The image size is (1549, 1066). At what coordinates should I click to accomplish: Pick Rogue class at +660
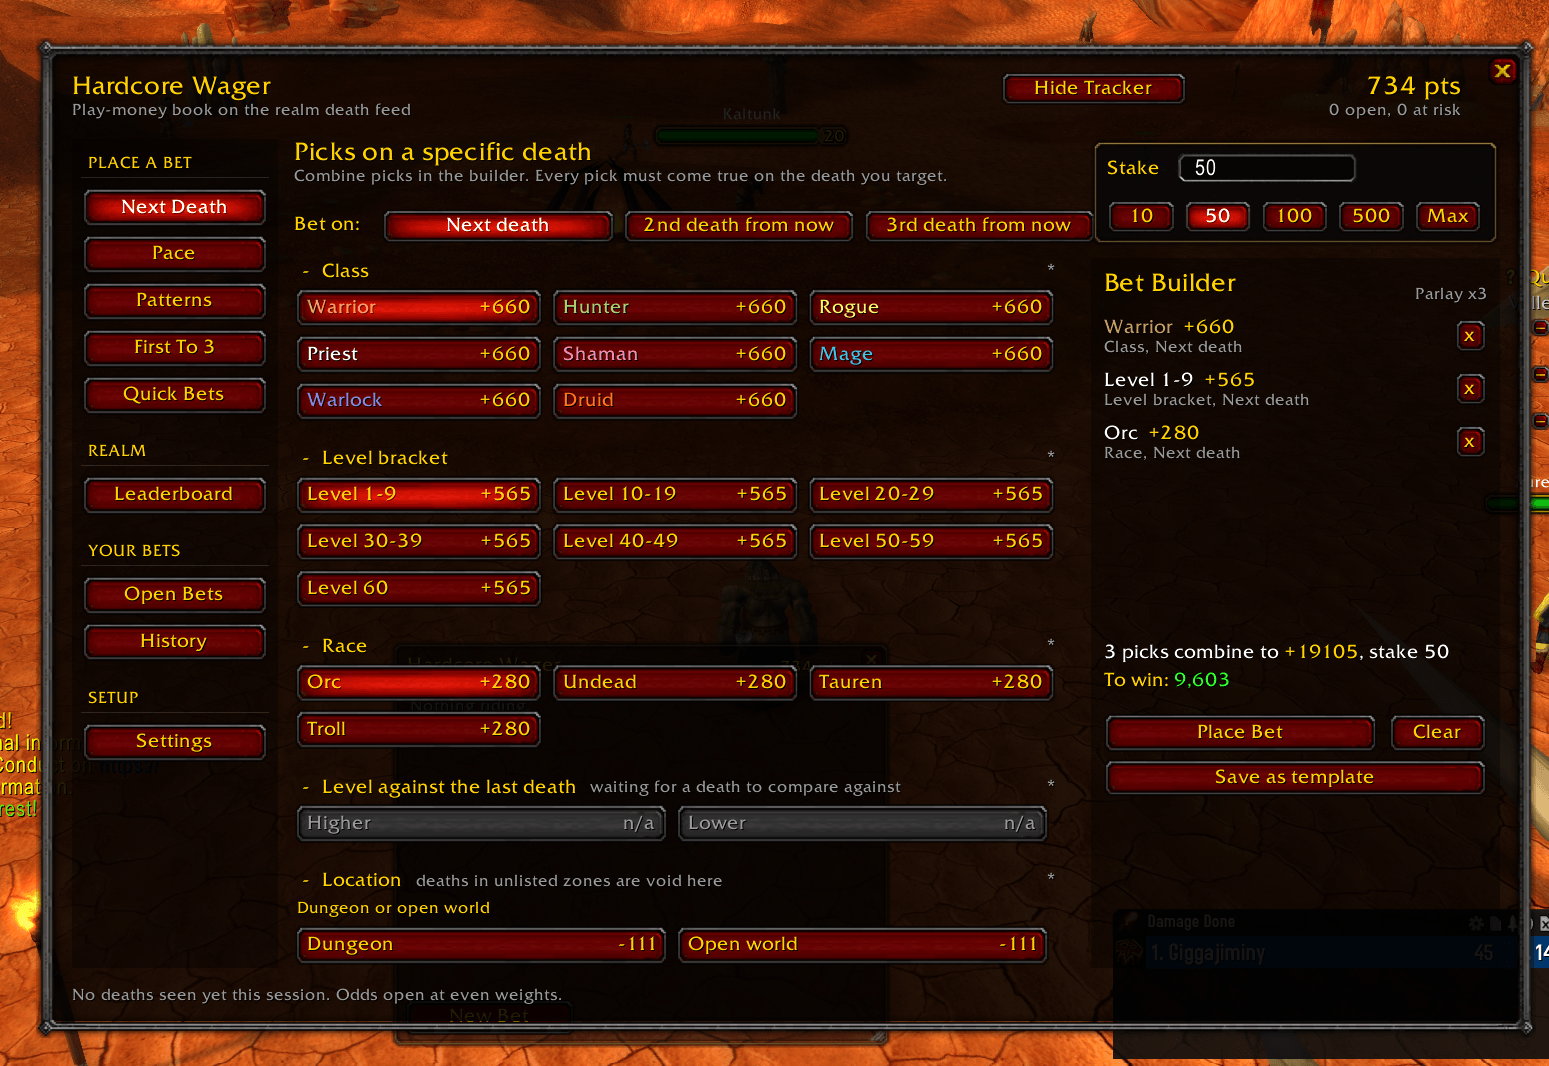click(x=931, y=308)
